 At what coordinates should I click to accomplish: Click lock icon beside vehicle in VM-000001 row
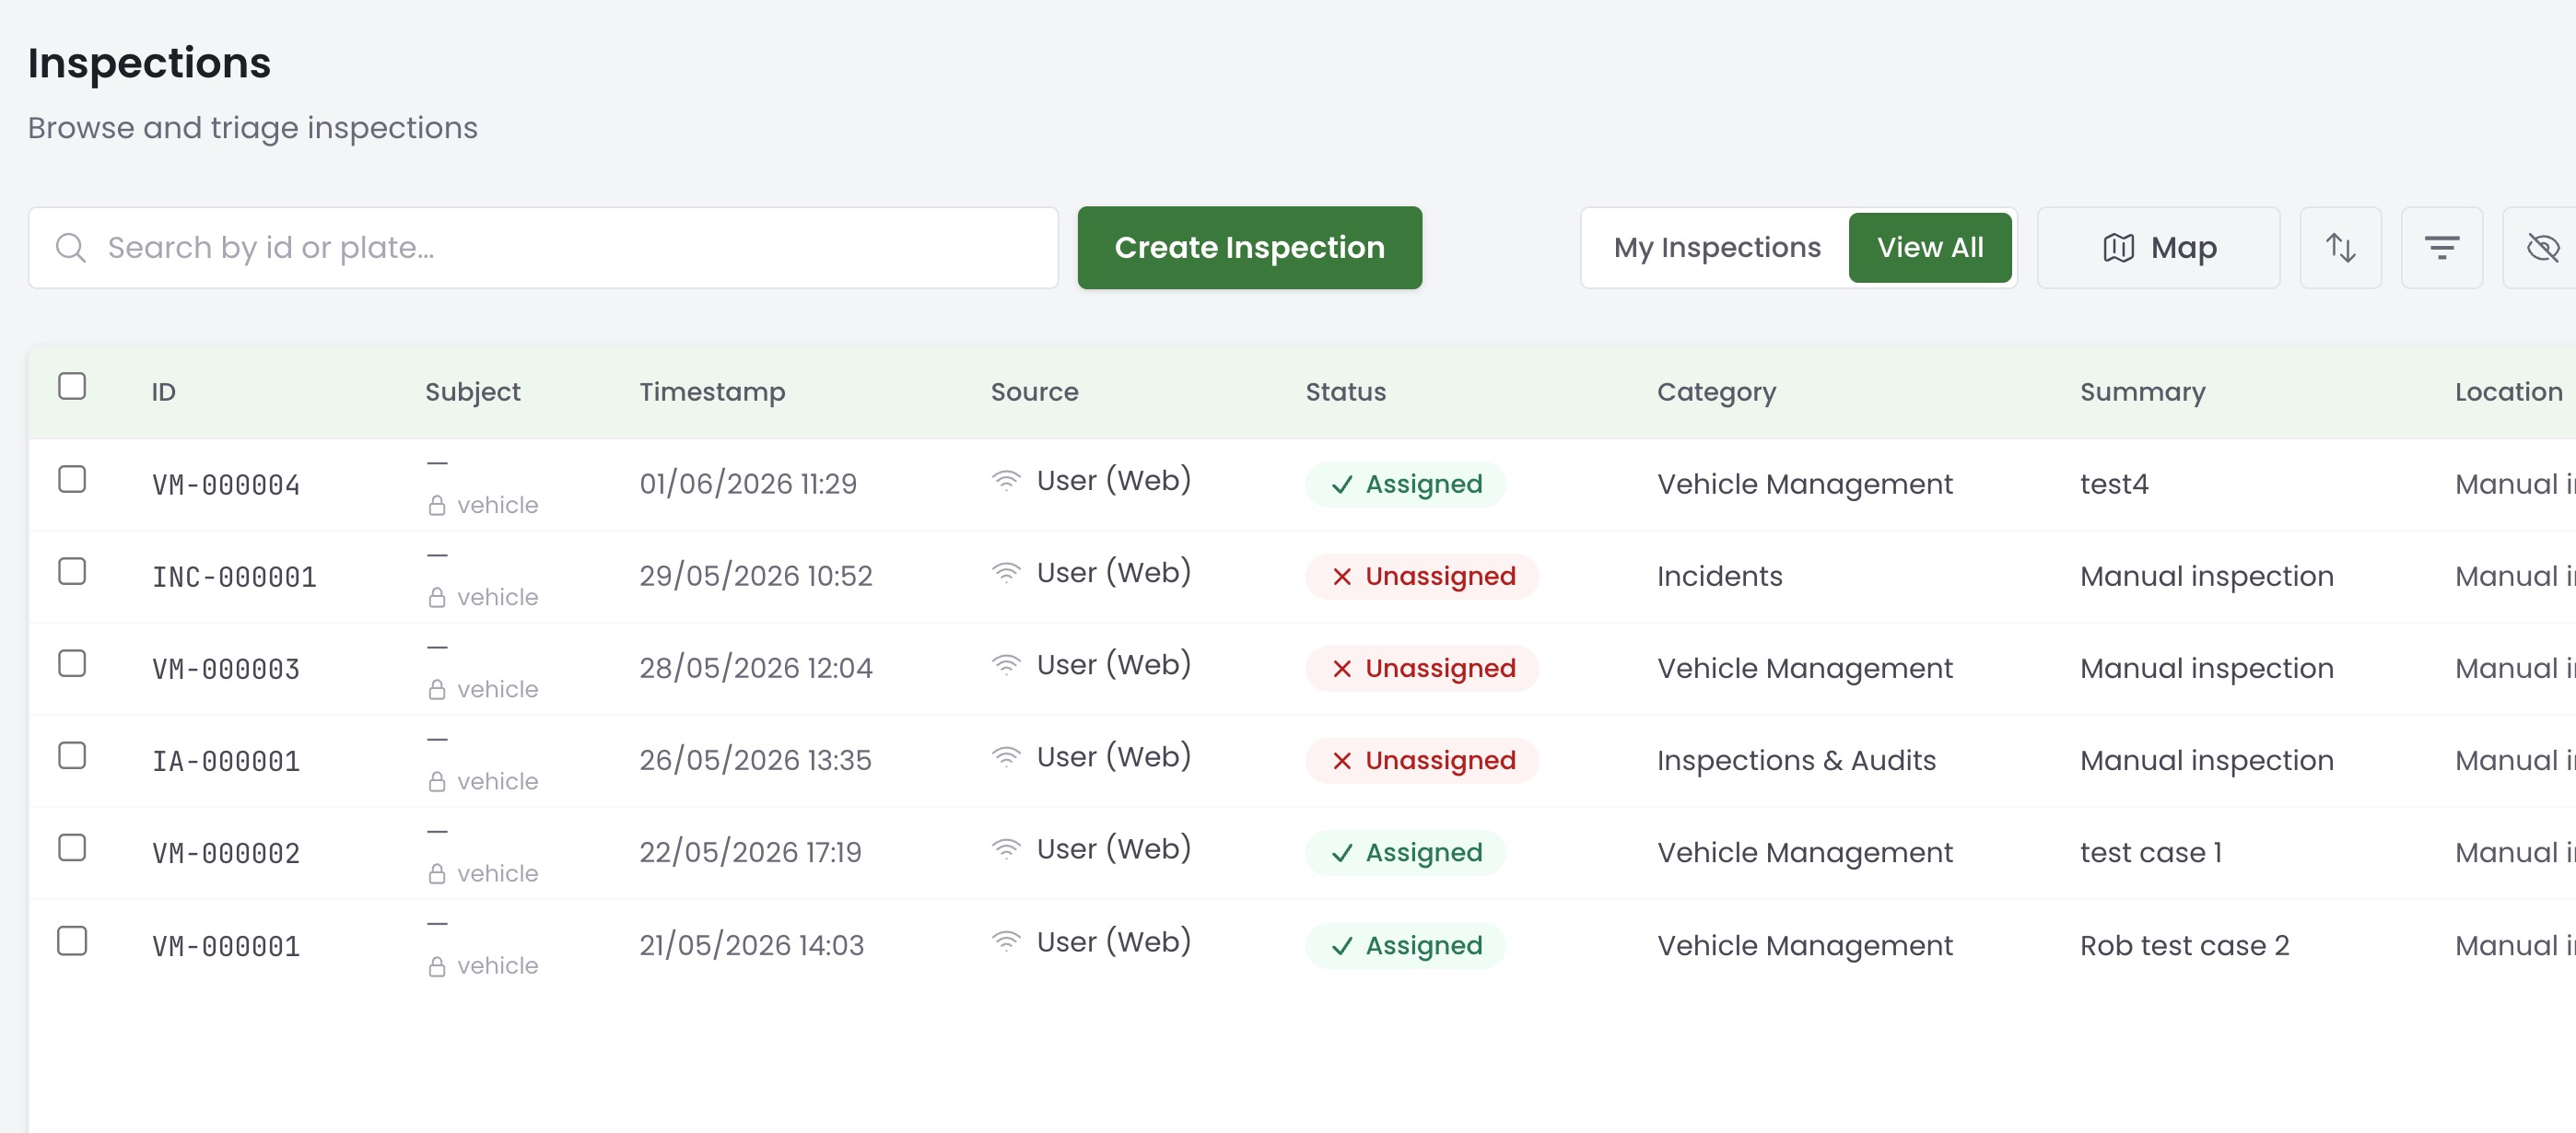click(437, 967)
